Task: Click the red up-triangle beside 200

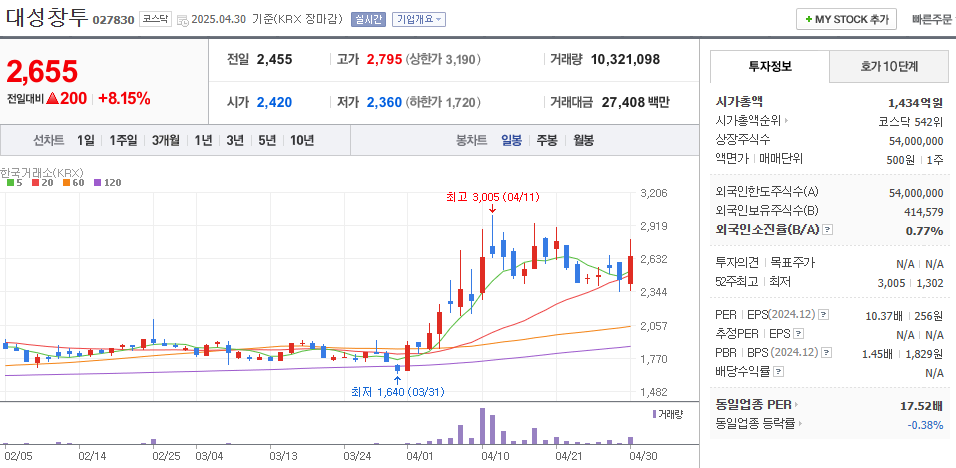Action: point(52,98)
